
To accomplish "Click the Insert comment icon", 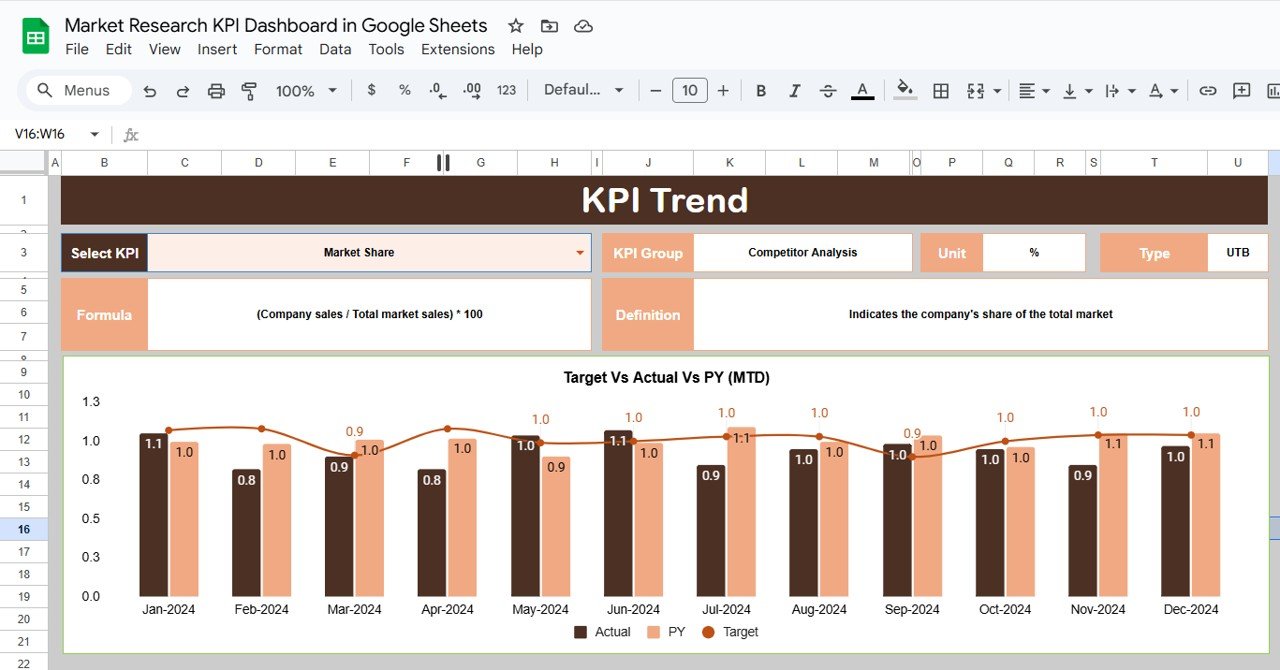I will pyautogui.click(x=1241, y=91).
